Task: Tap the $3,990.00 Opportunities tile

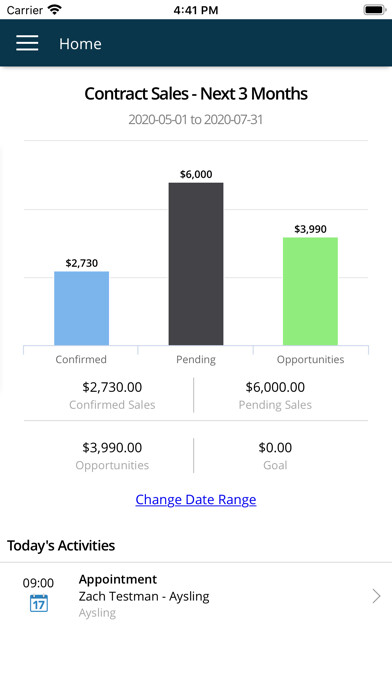Action: pos(112,456)
